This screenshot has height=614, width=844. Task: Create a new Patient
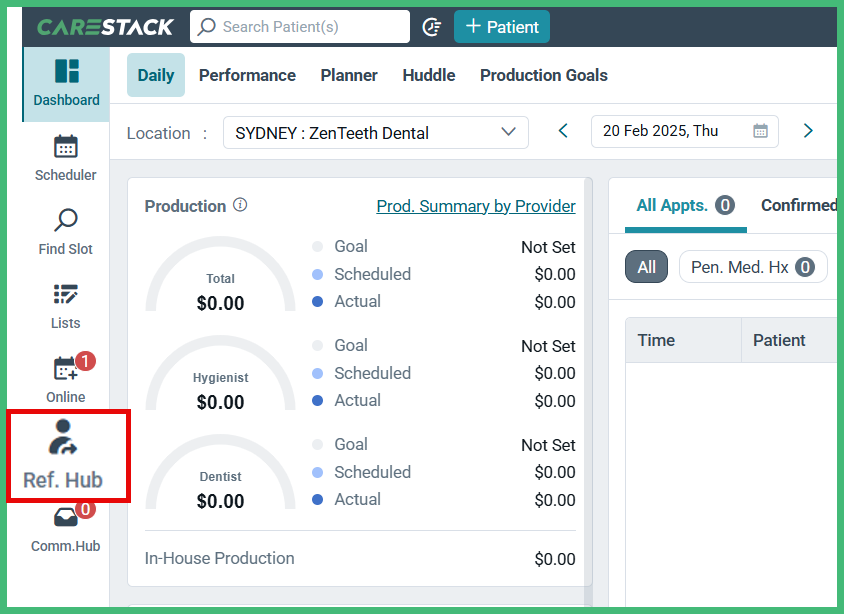point(501,27)
